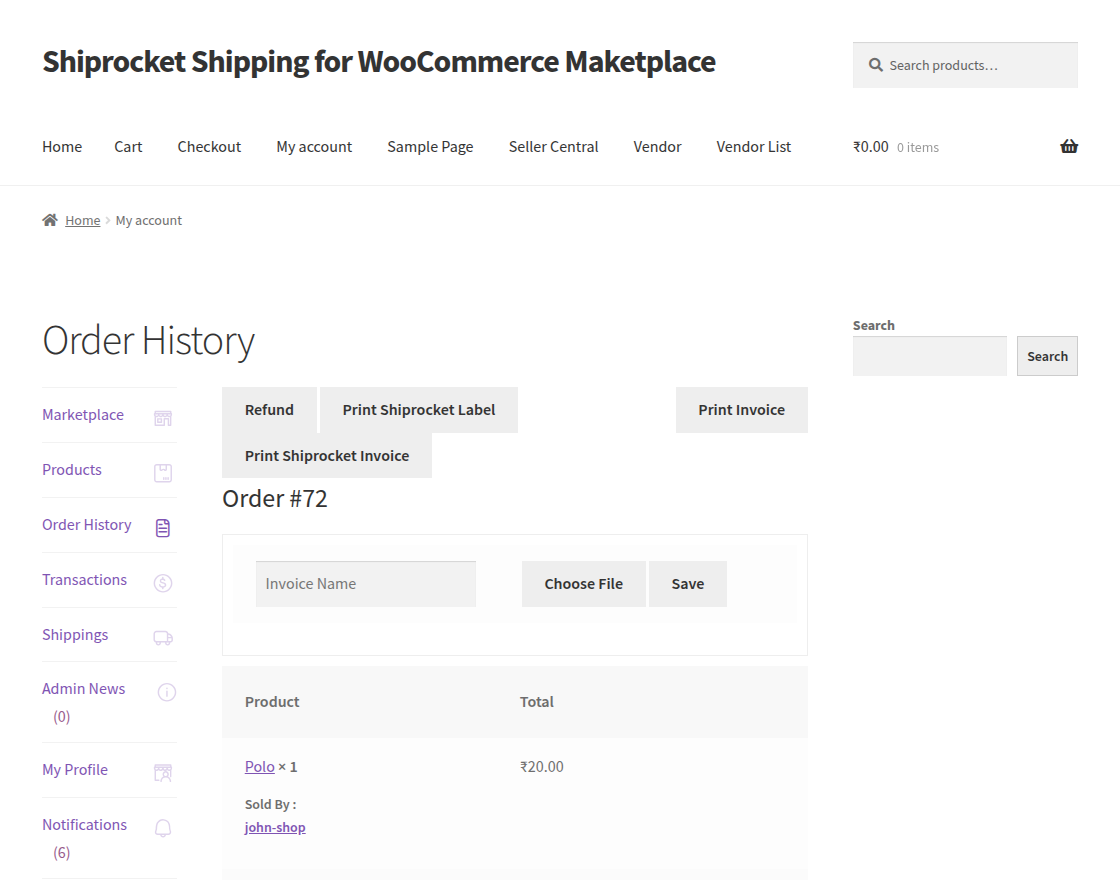Screen dimensions: 1120x880
Task: Open Marketplace in the account sidebar
Action: pyautogui.click(x=83, y=415)
